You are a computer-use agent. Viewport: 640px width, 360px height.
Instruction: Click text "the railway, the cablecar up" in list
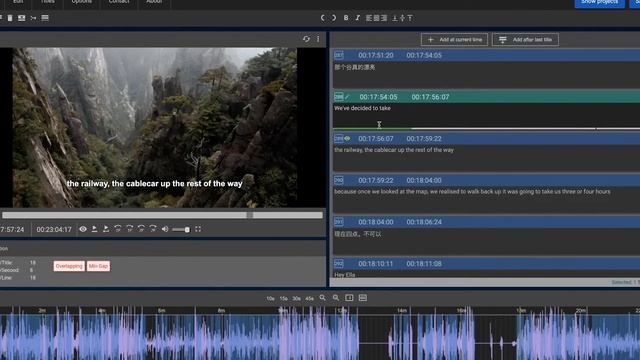(x=369, y=150)
